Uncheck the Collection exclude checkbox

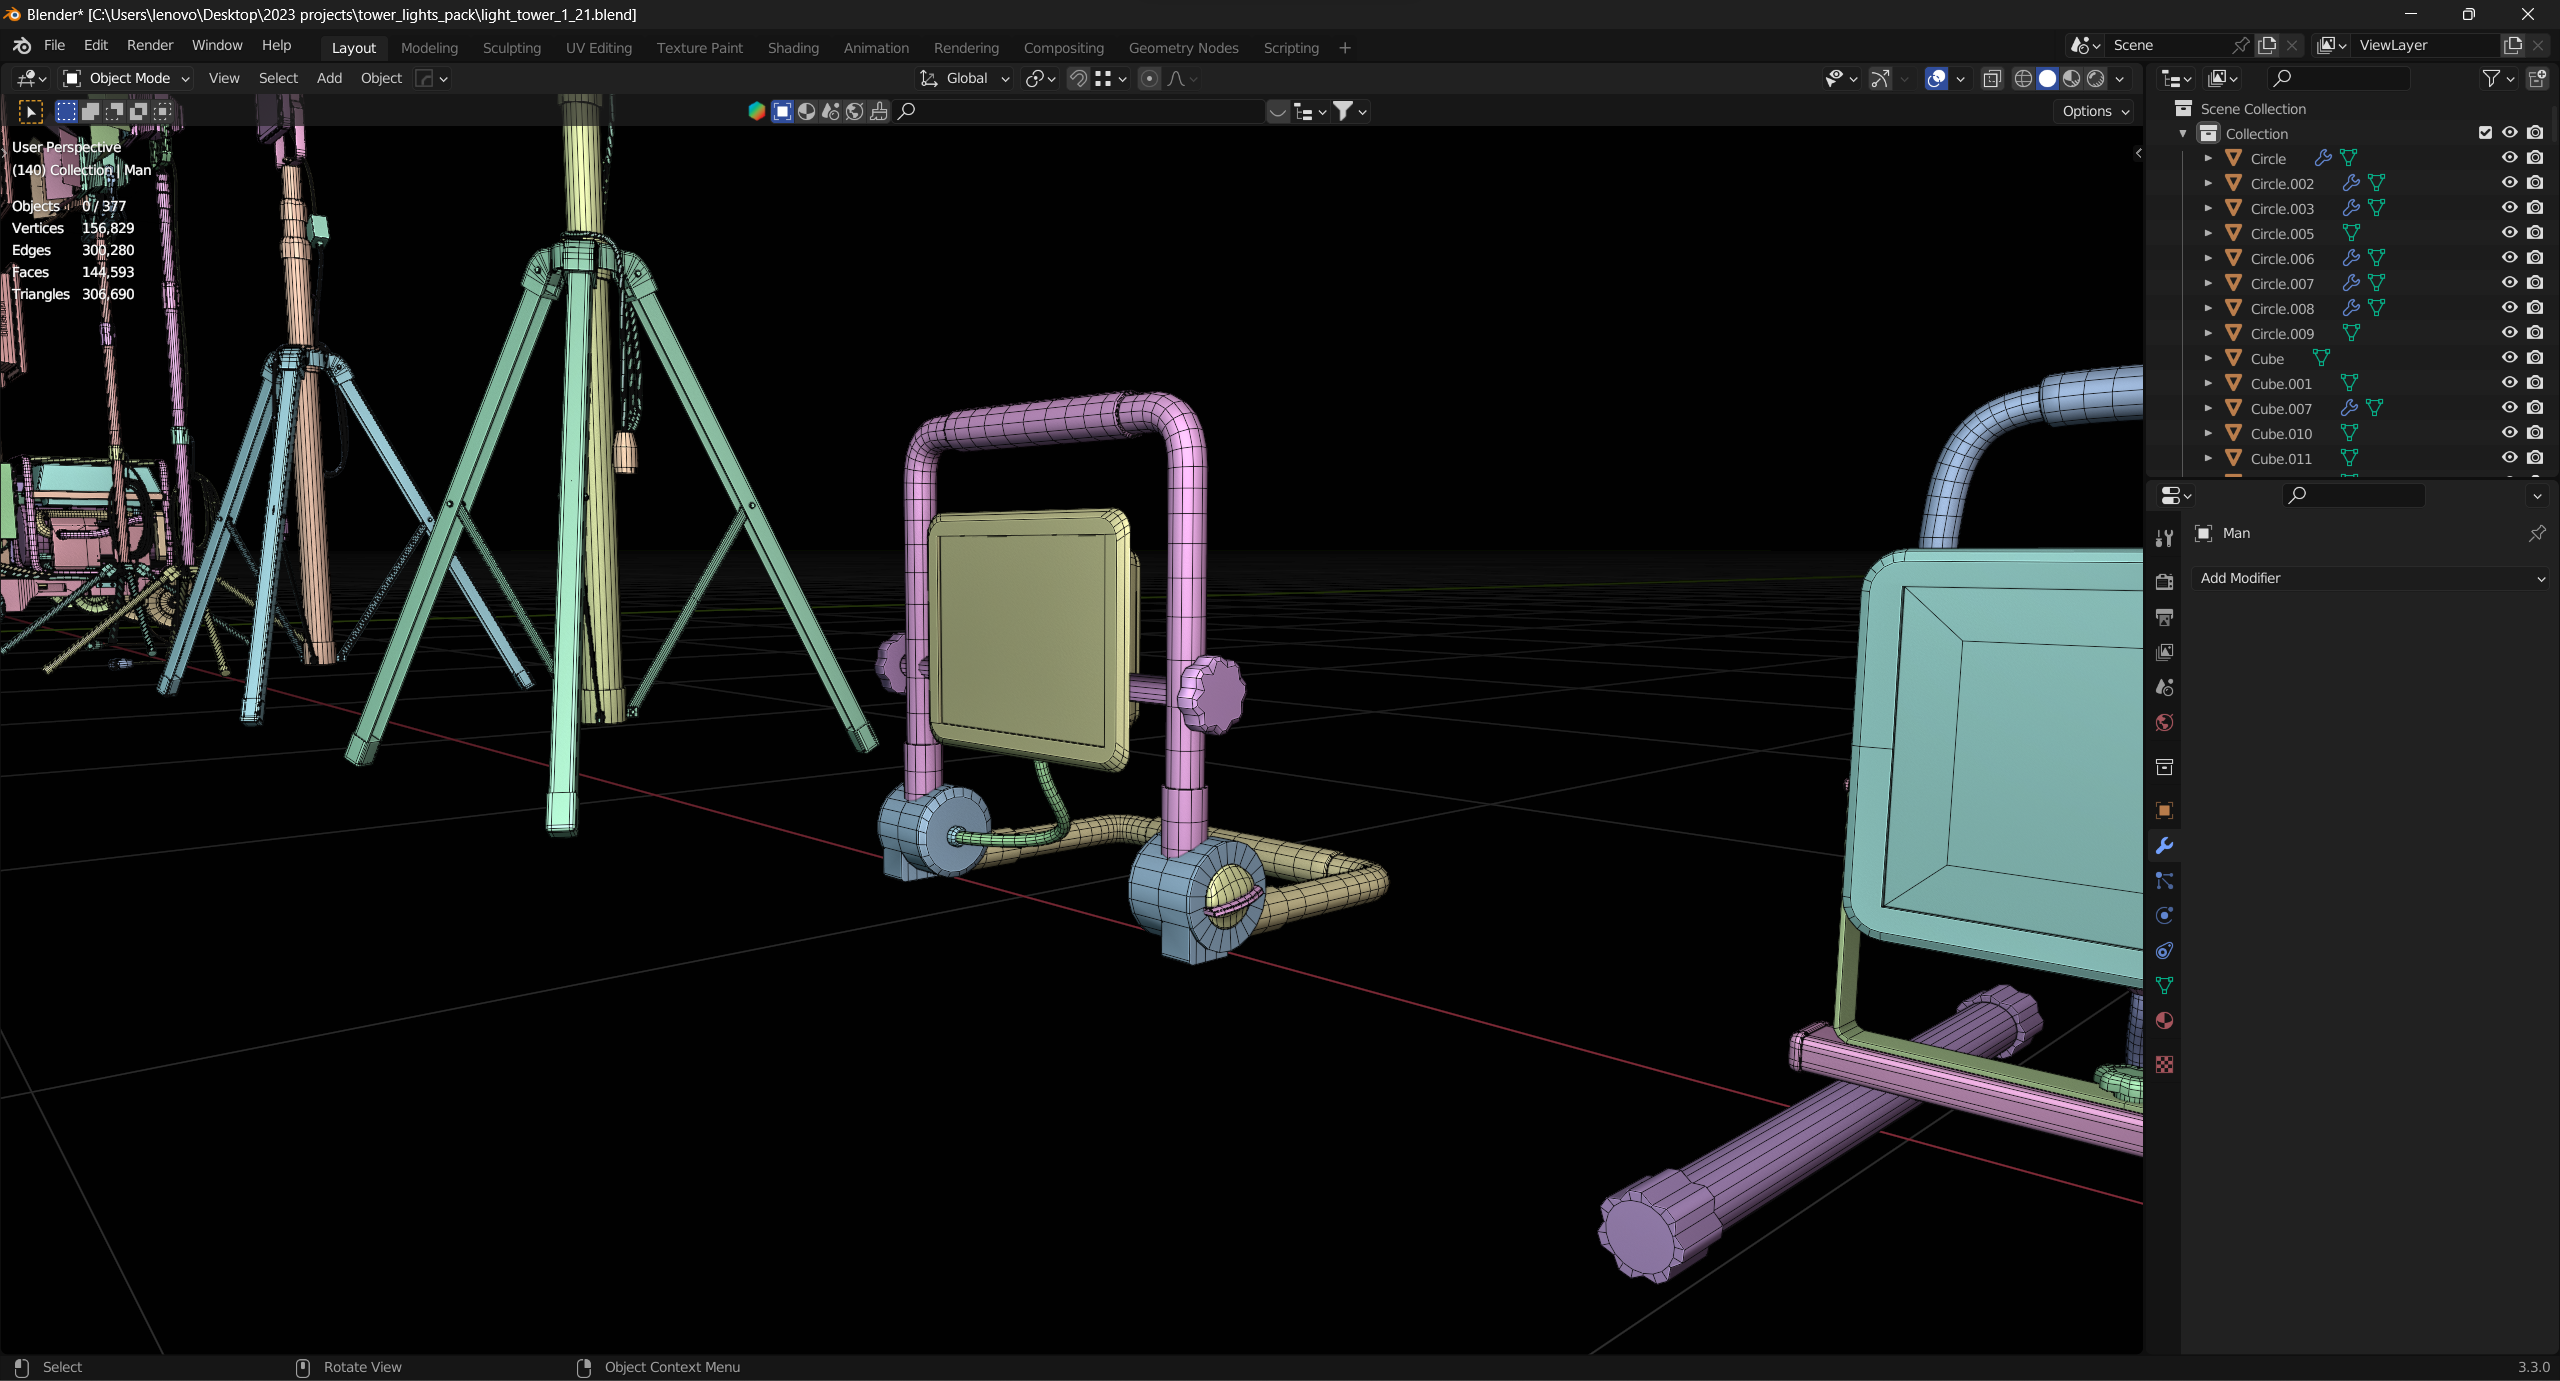pyautogui.click(x=2485, y=133)
